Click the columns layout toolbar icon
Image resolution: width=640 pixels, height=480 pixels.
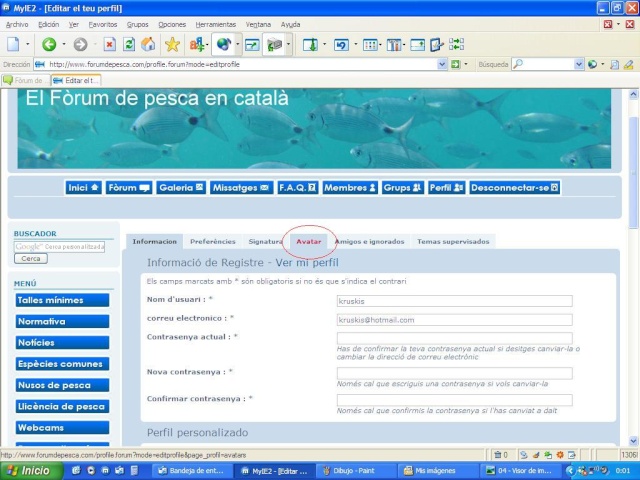coord(394,44)
